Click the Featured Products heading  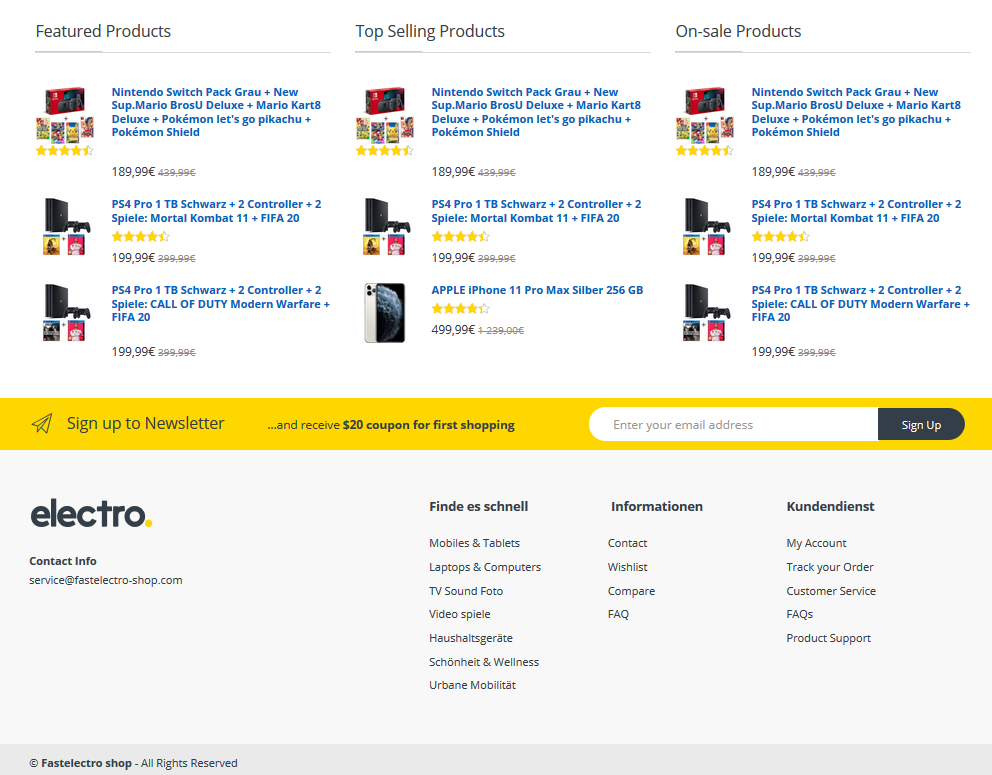pyautogui.click(x=103, y=31)
